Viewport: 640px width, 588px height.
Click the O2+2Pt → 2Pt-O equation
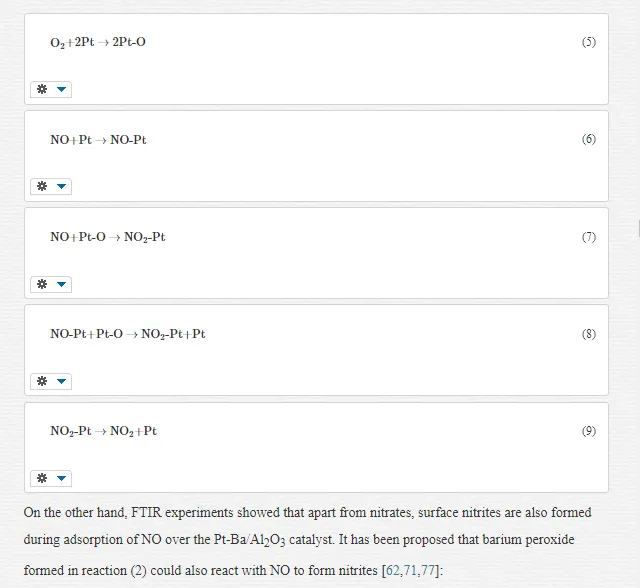tap(98, 42)
